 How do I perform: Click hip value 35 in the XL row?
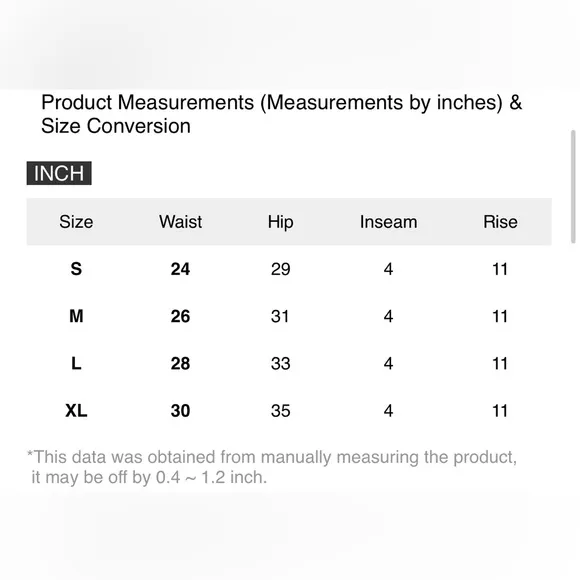280,411
